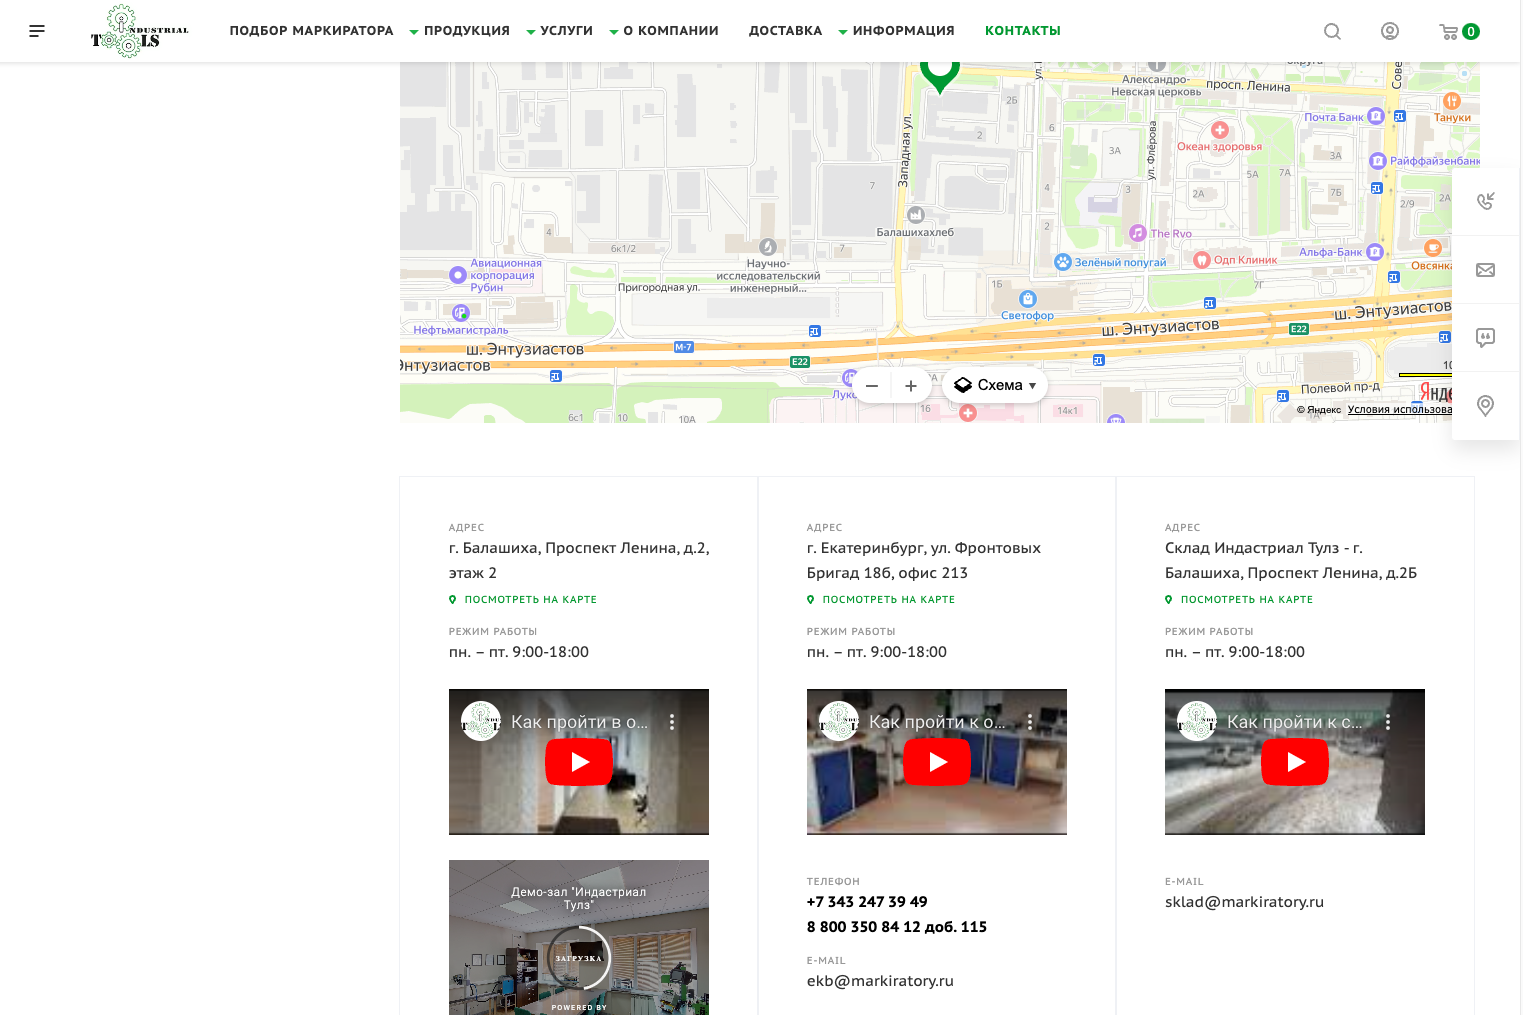Zoom out the map with minus button

872,386
